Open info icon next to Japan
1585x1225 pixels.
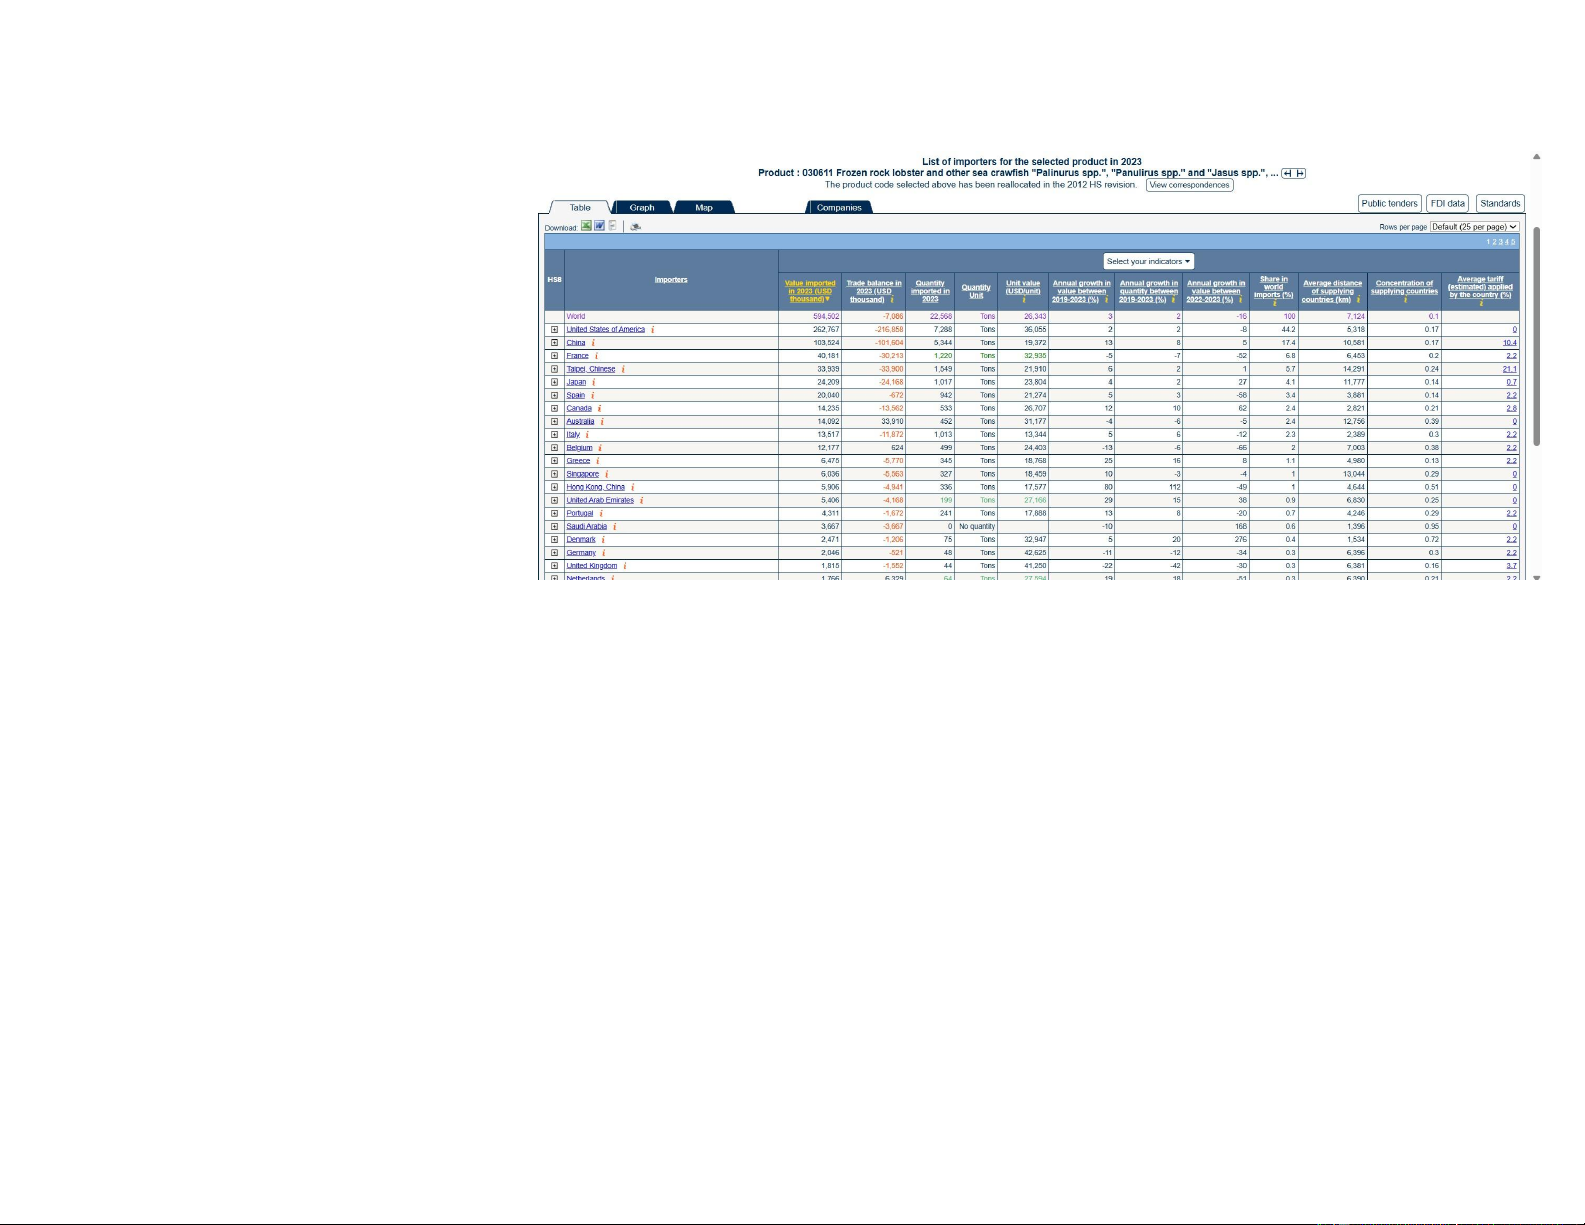tap(594, 382)
